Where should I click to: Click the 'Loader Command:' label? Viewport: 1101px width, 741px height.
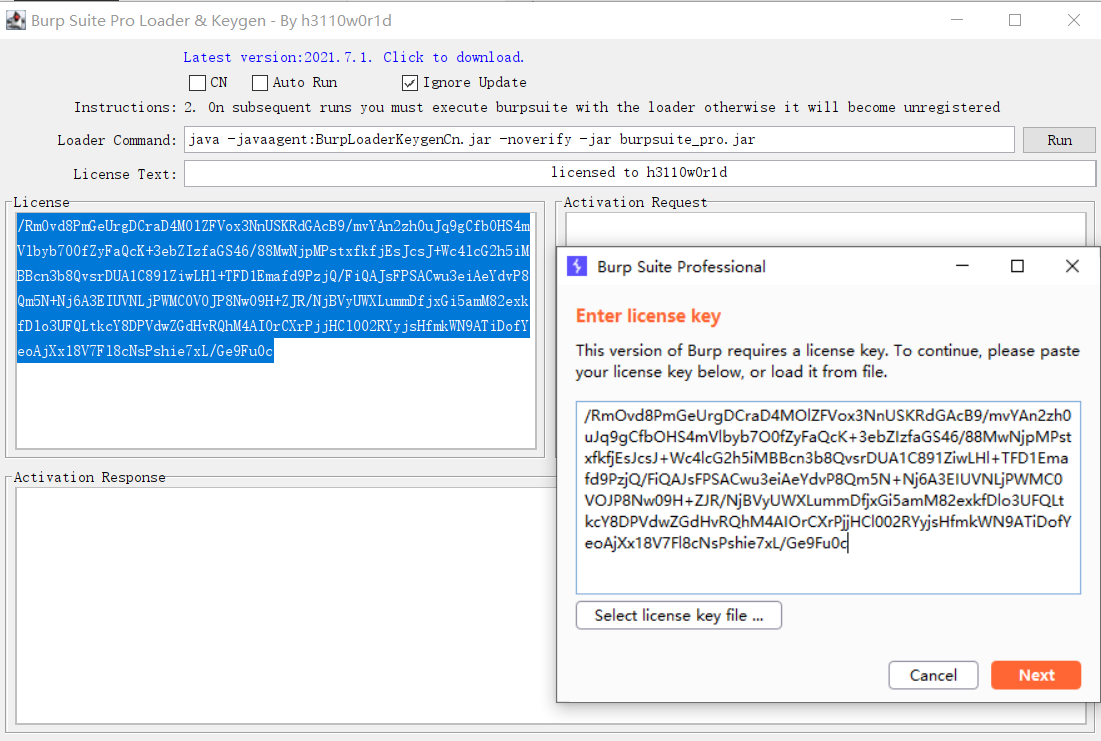[117, 140]
